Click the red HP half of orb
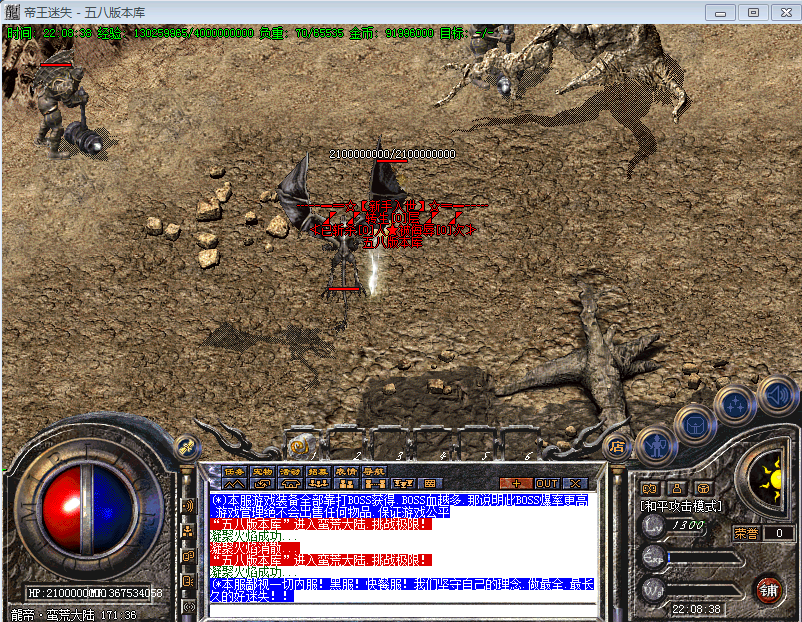Image resolution: width=802 pixels, height=622 pixels. [62, 509]
